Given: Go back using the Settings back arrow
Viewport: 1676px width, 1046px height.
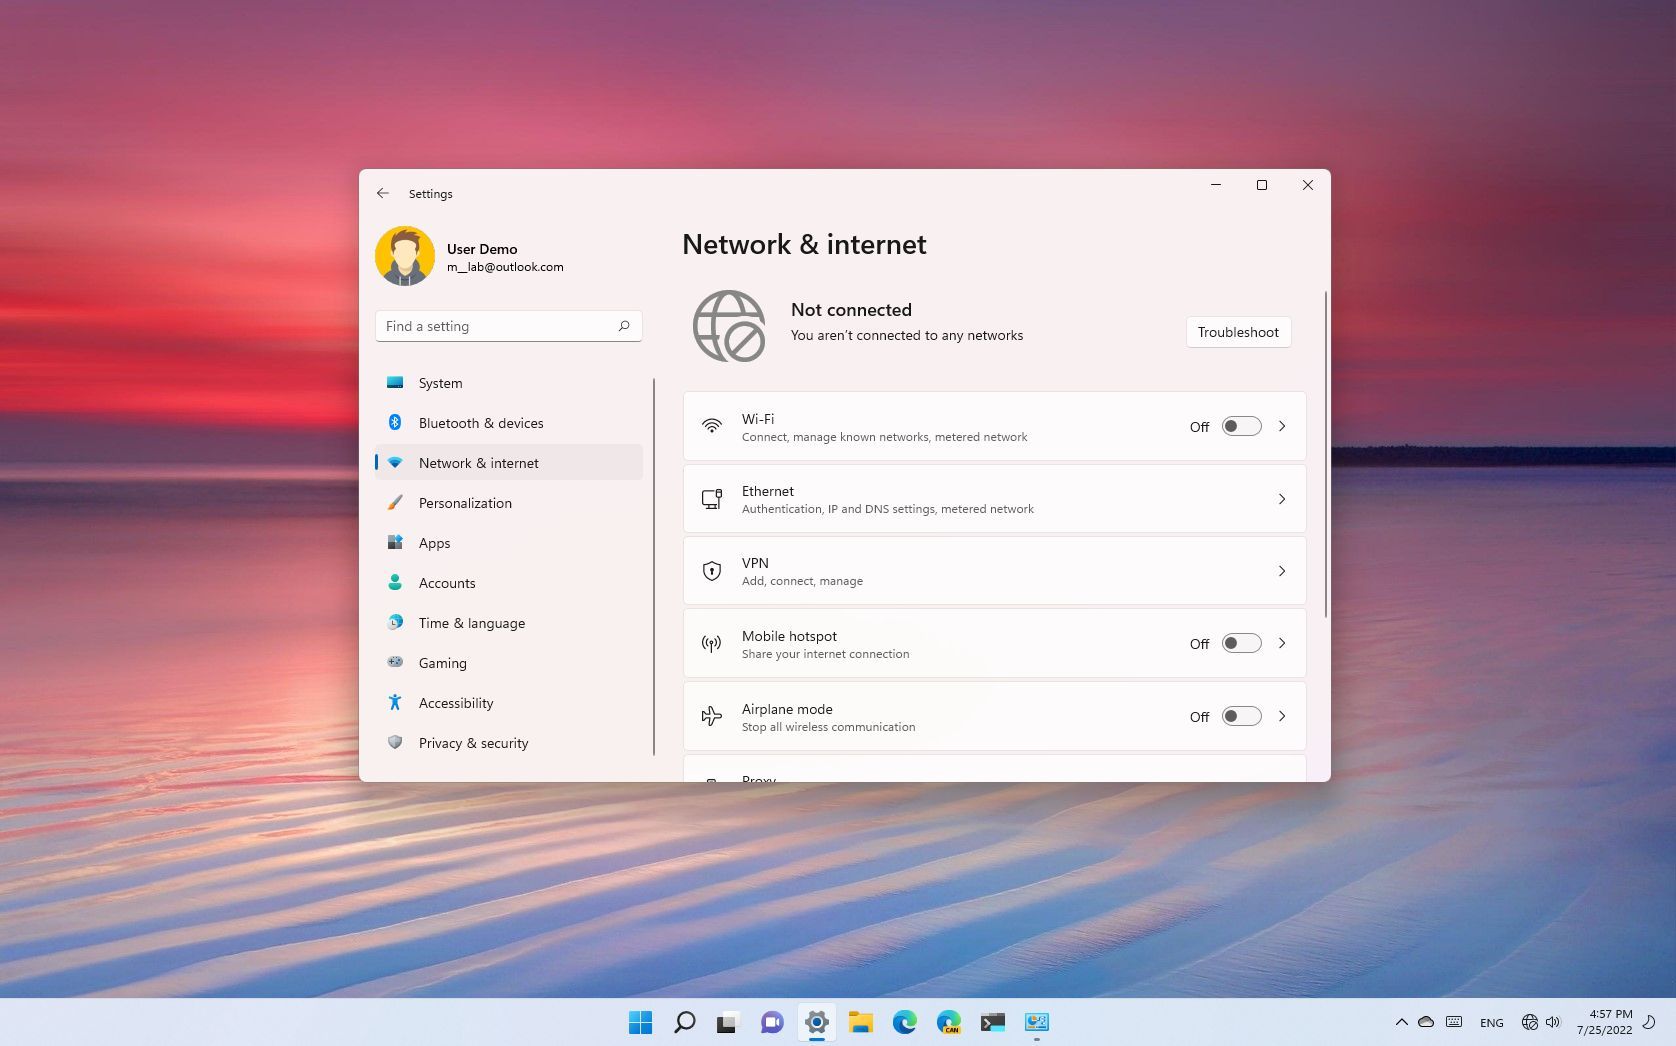Looking at the screenshot, I should click(x=383, y=193).
